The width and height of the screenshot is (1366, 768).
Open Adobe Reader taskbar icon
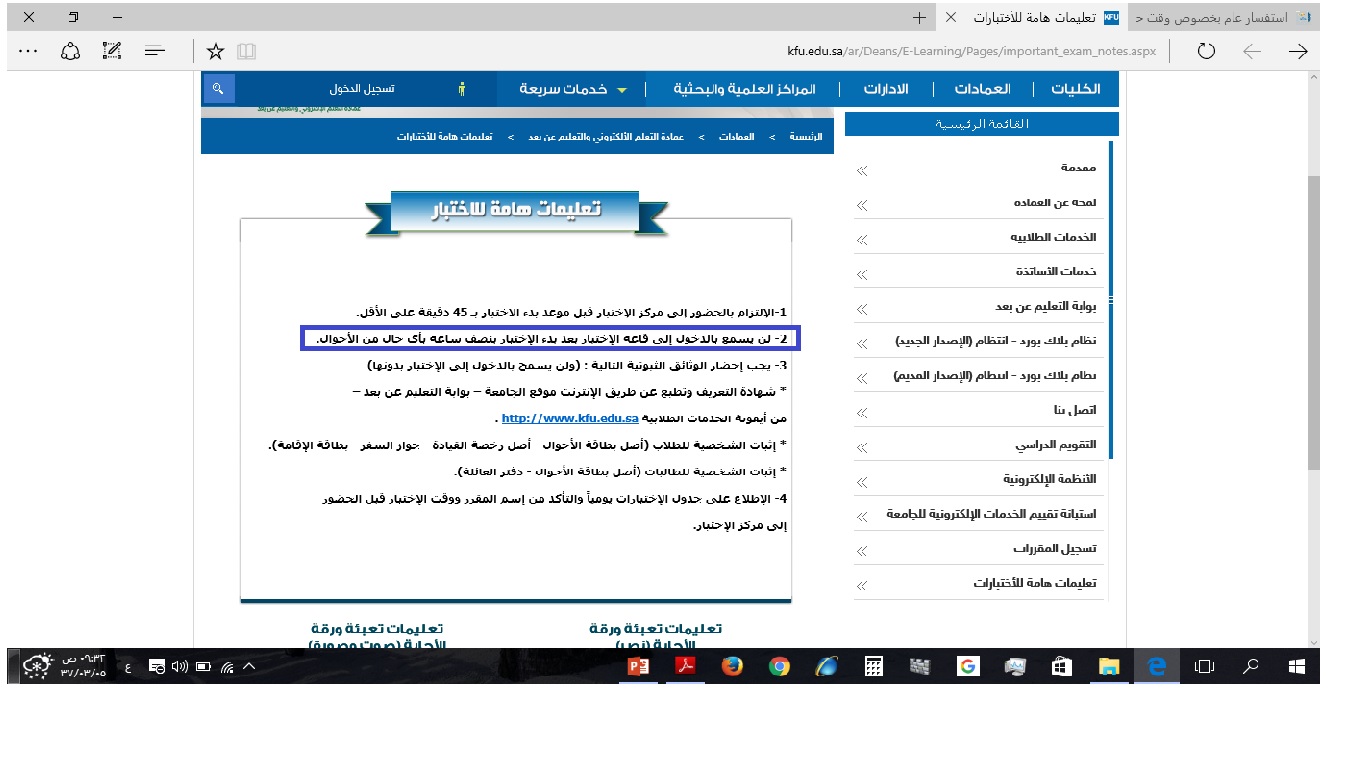pos(686,667)
